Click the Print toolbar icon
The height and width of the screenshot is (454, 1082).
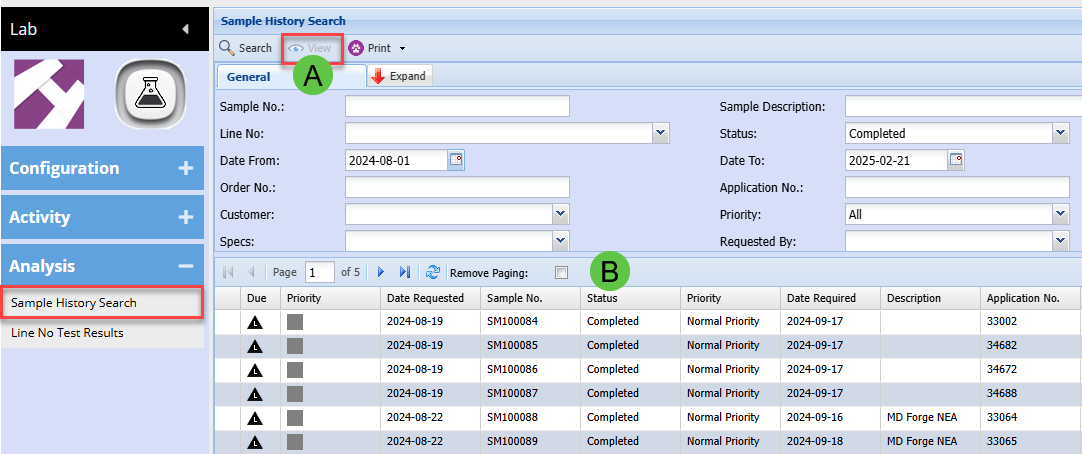click(x=356, y=48)
